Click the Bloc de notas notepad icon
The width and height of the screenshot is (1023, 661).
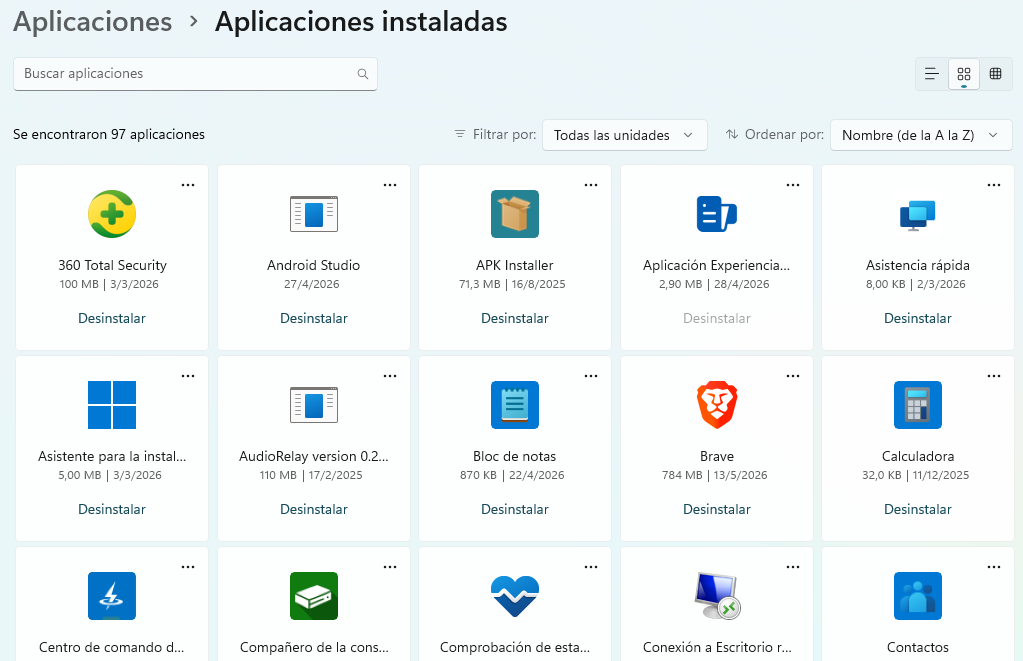coord(515,405)
